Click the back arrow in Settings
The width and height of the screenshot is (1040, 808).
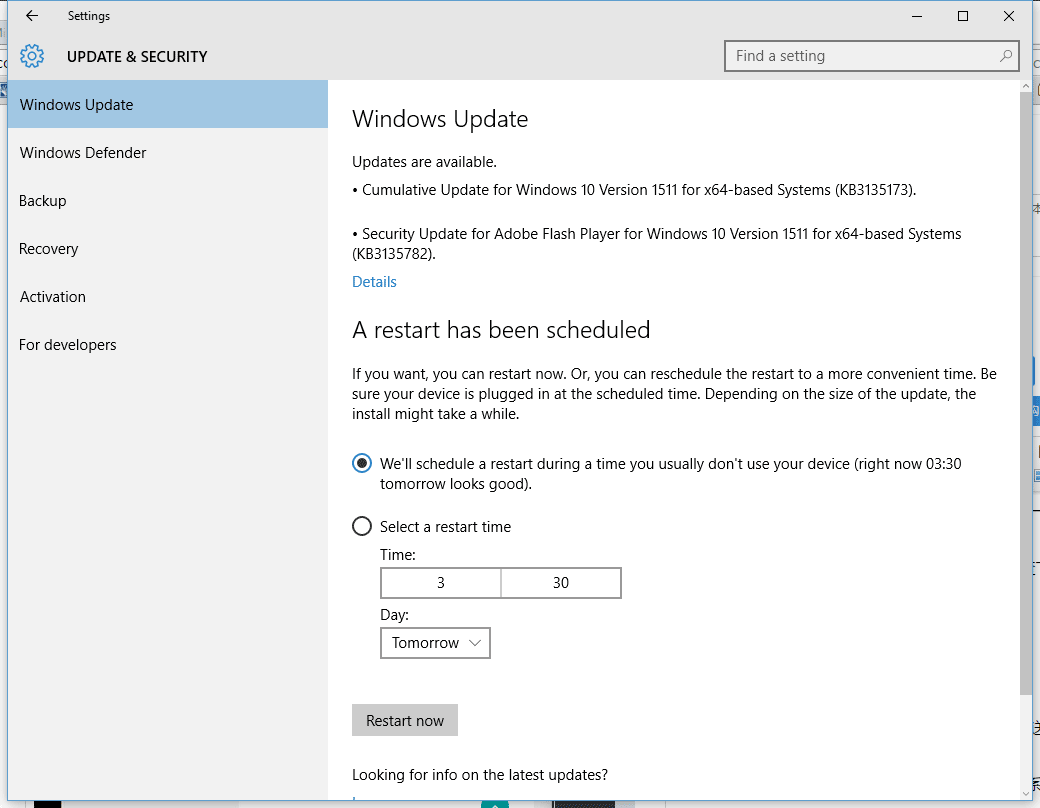(x=32, y=16)
